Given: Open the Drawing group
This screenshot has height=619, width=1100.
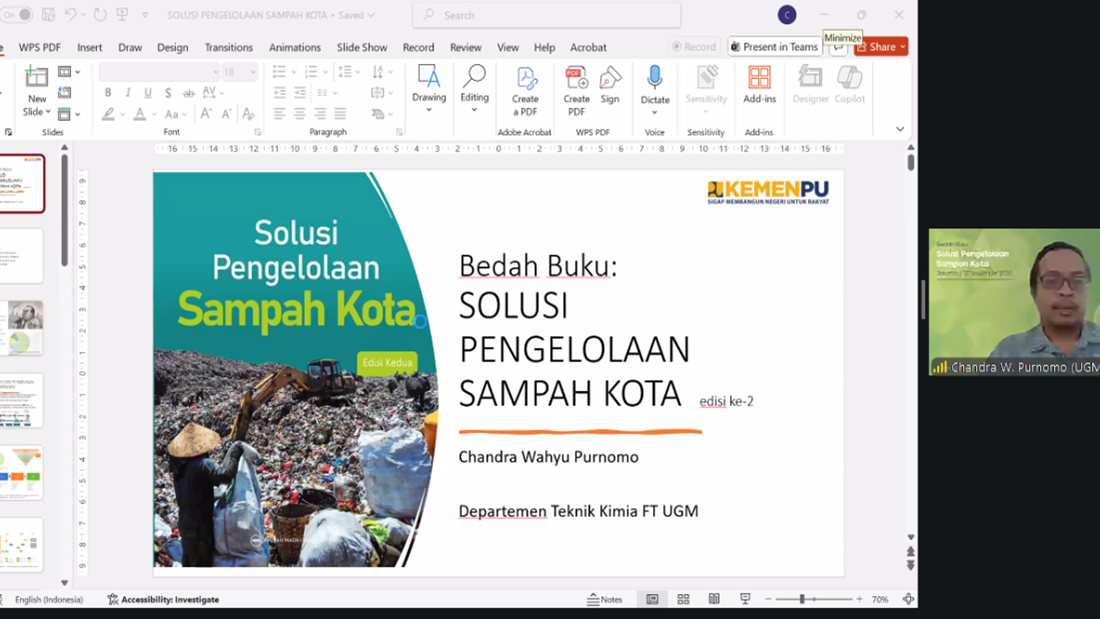Looking at the screenshot, I should [x=429, y=88].
